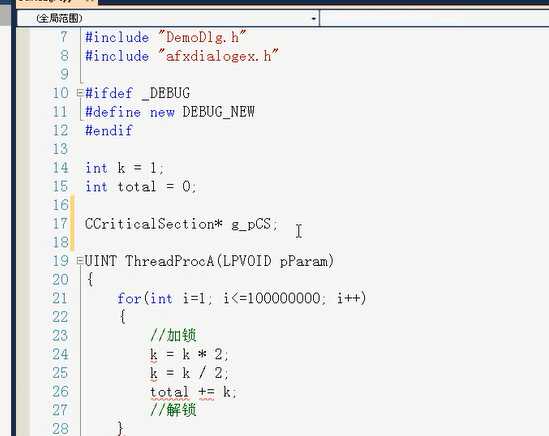Click the //解锁 comment

[173, 410]
